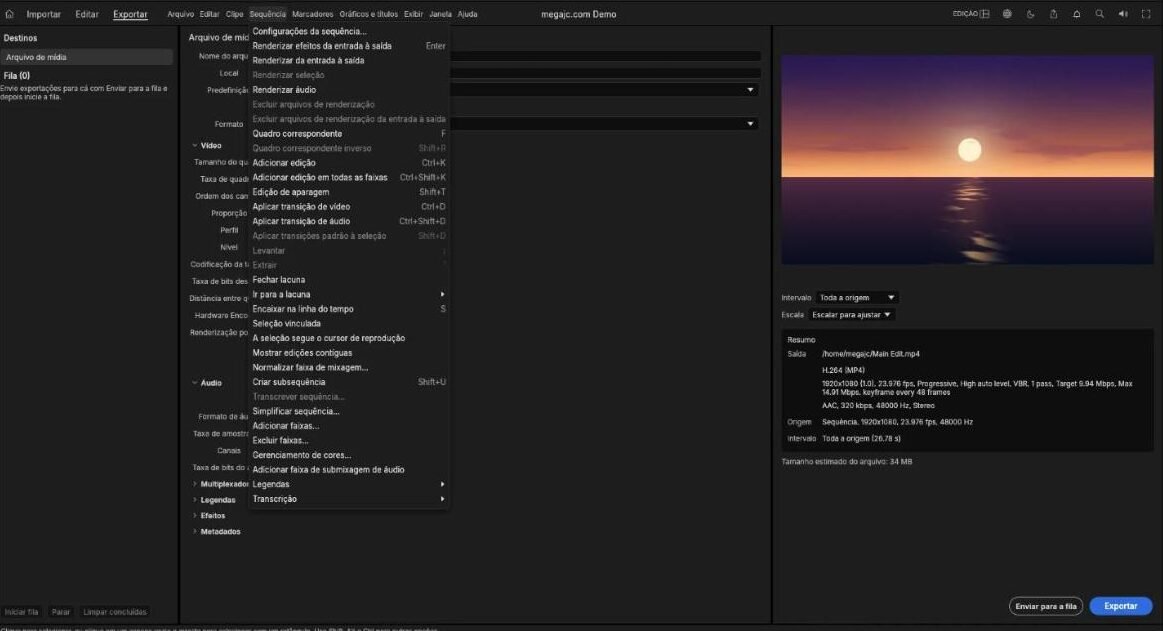The height and width of the screenshot is (631, 1163).
Task: Choose Adicionar edição em todas as faixas
Action: (348, 177)
